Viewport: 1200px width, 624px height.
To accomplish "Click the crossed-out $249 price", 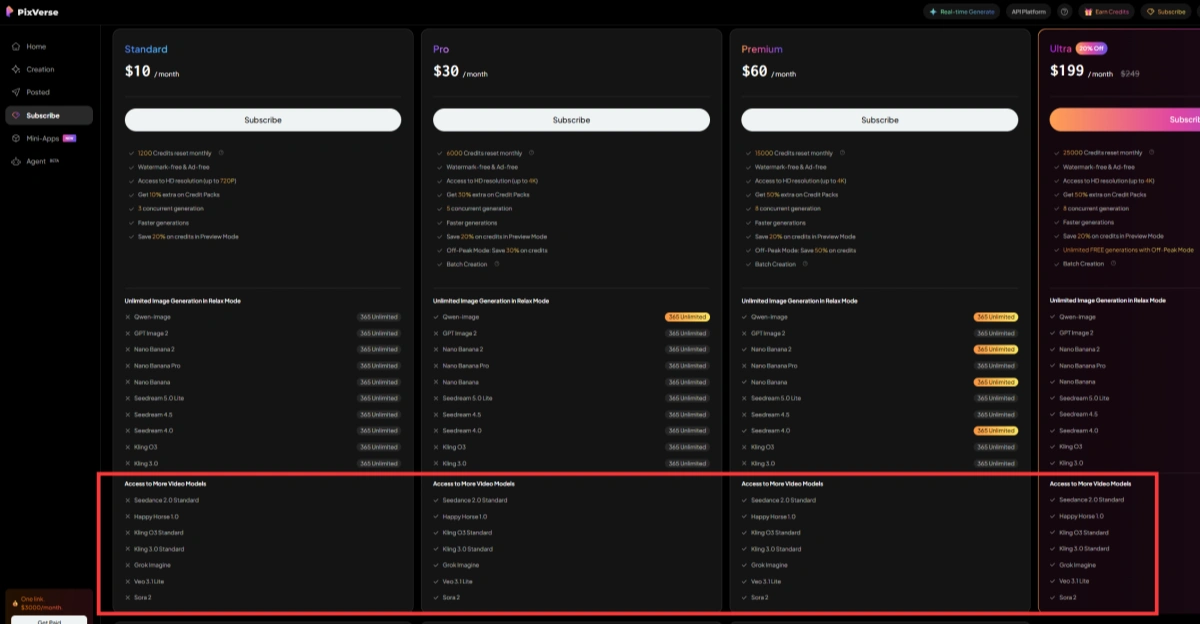I will pos(1130,73).
